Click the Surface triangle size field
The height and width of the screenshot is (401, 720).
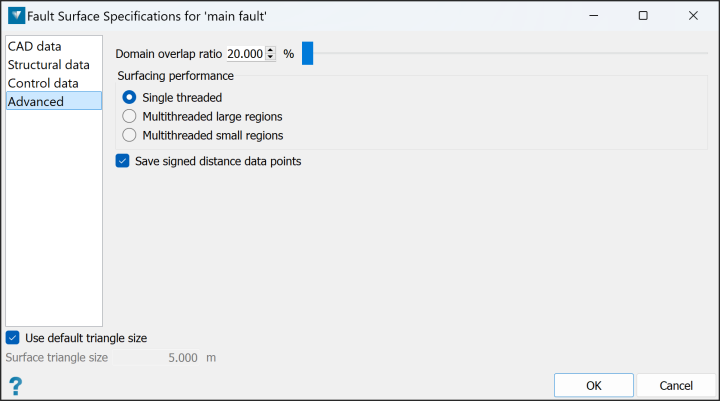tap(156, 357)
